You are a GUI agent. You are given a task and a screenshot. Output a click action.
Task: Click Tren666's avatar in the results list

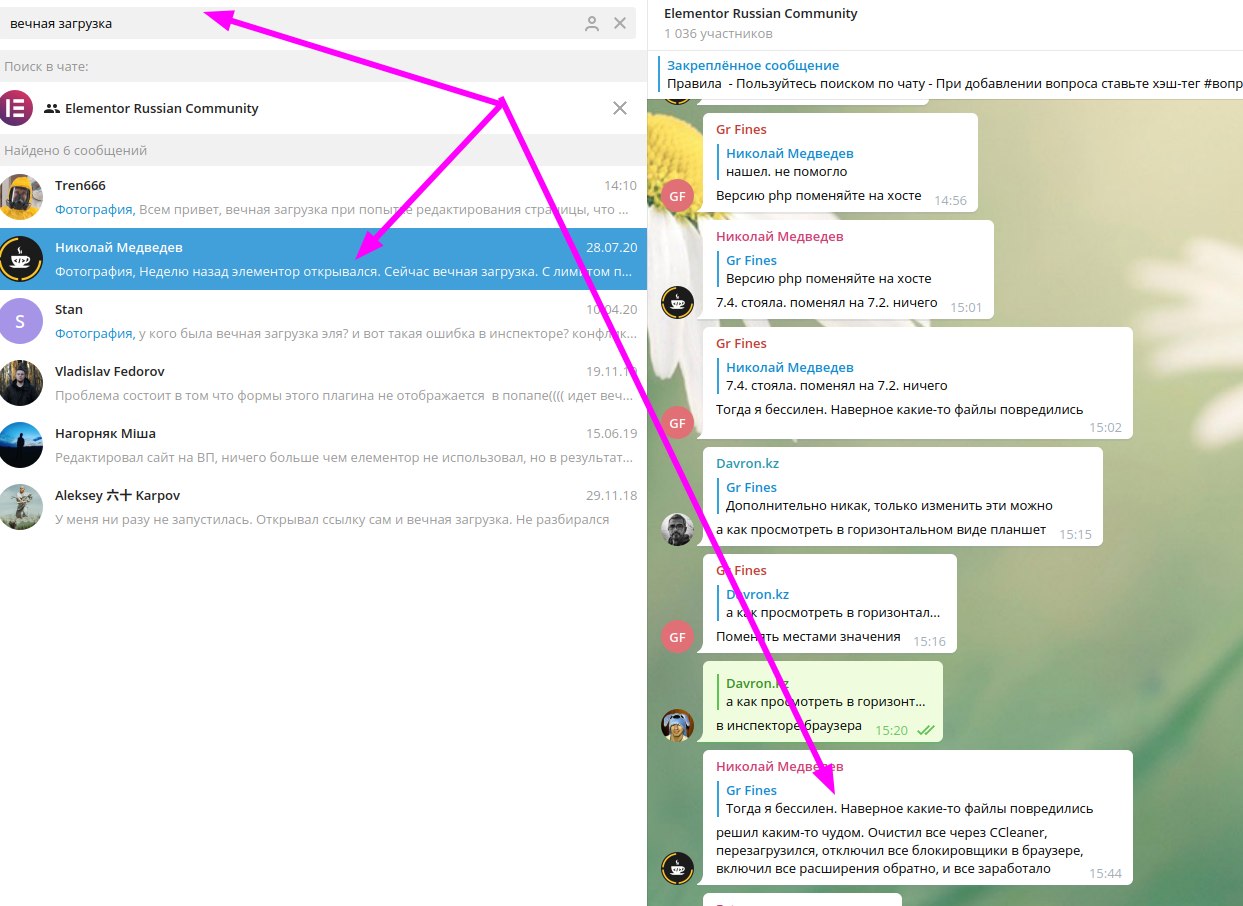coord(21,197)
